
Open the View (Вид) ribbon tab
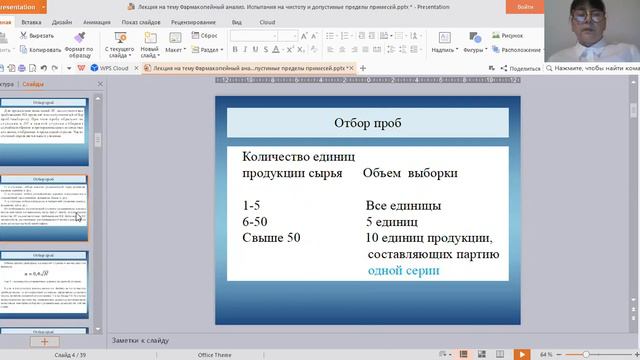pos(237,22)
